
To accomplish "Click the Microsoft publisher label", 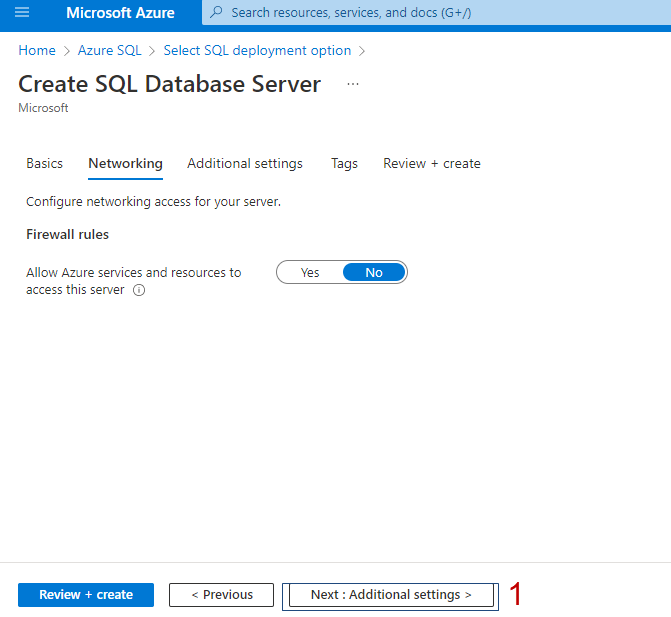I will click(43, 108).
